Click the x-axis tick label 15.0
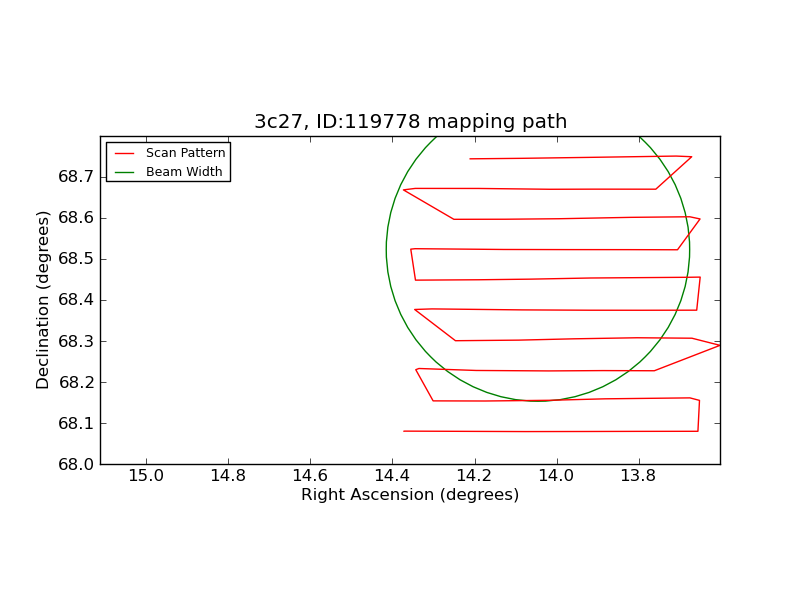 146,476
